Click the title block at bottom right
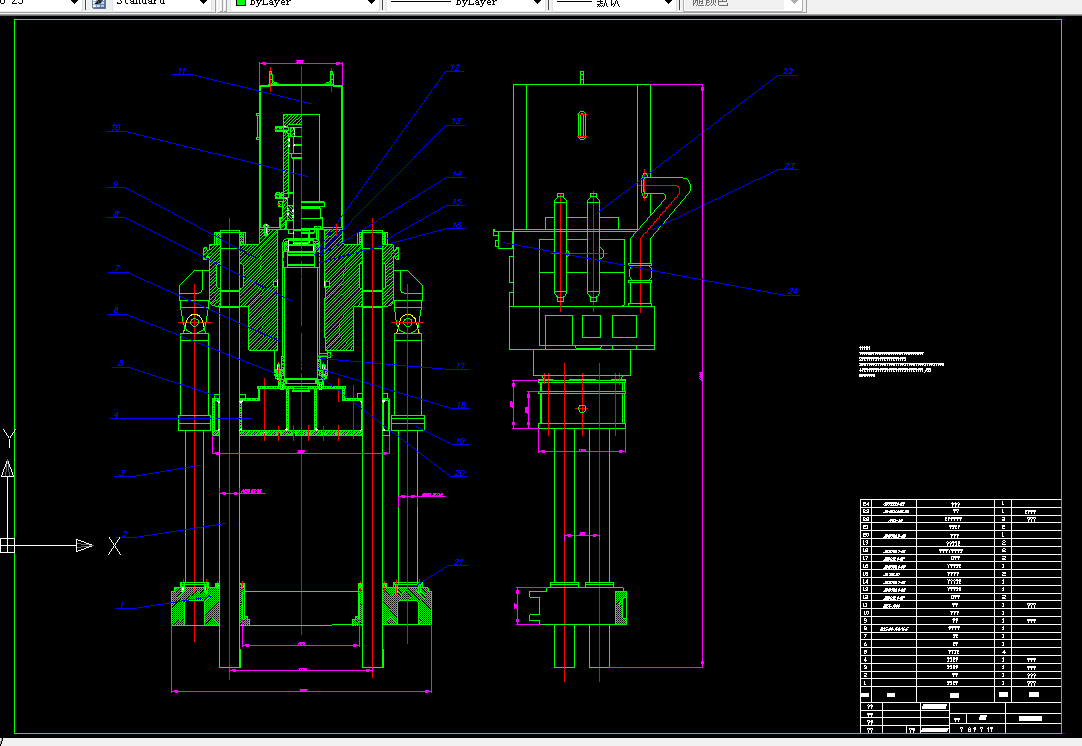The image size is (1082, 746). click(960, 718)
